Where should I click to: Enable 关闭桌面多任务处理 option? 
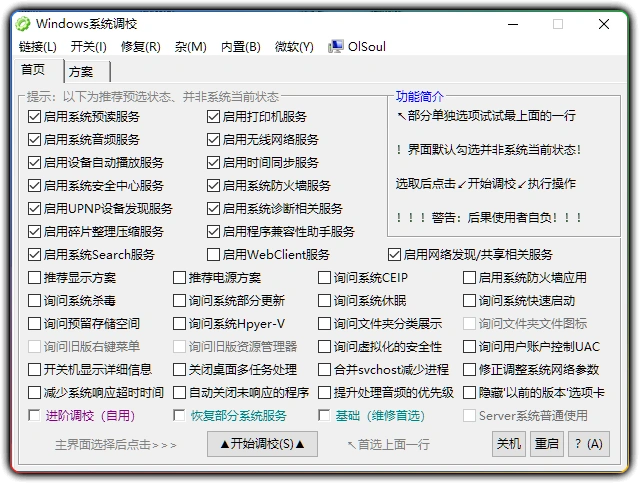[179, 370]
